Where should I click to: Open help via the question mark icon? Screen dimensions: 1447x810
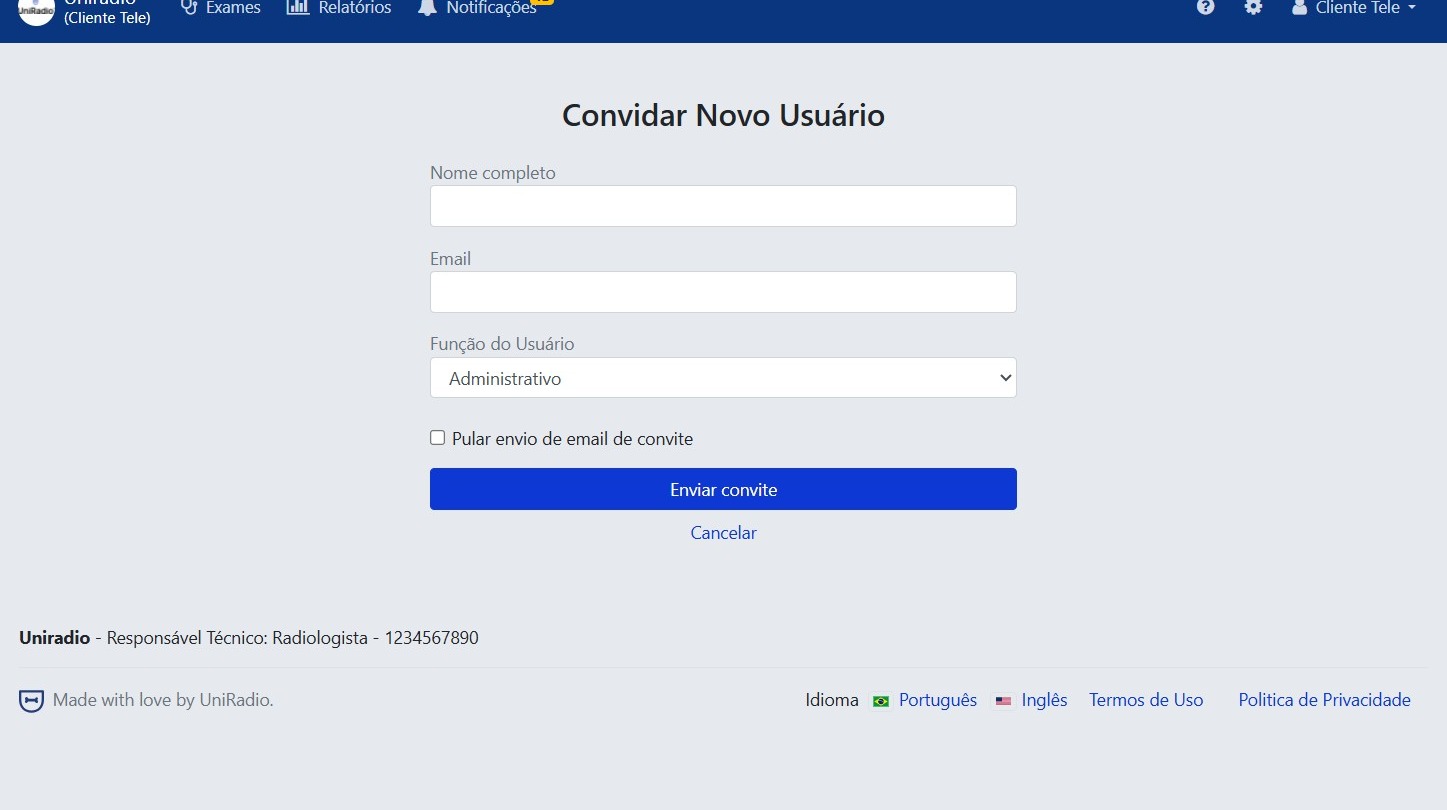point(1205,8)
